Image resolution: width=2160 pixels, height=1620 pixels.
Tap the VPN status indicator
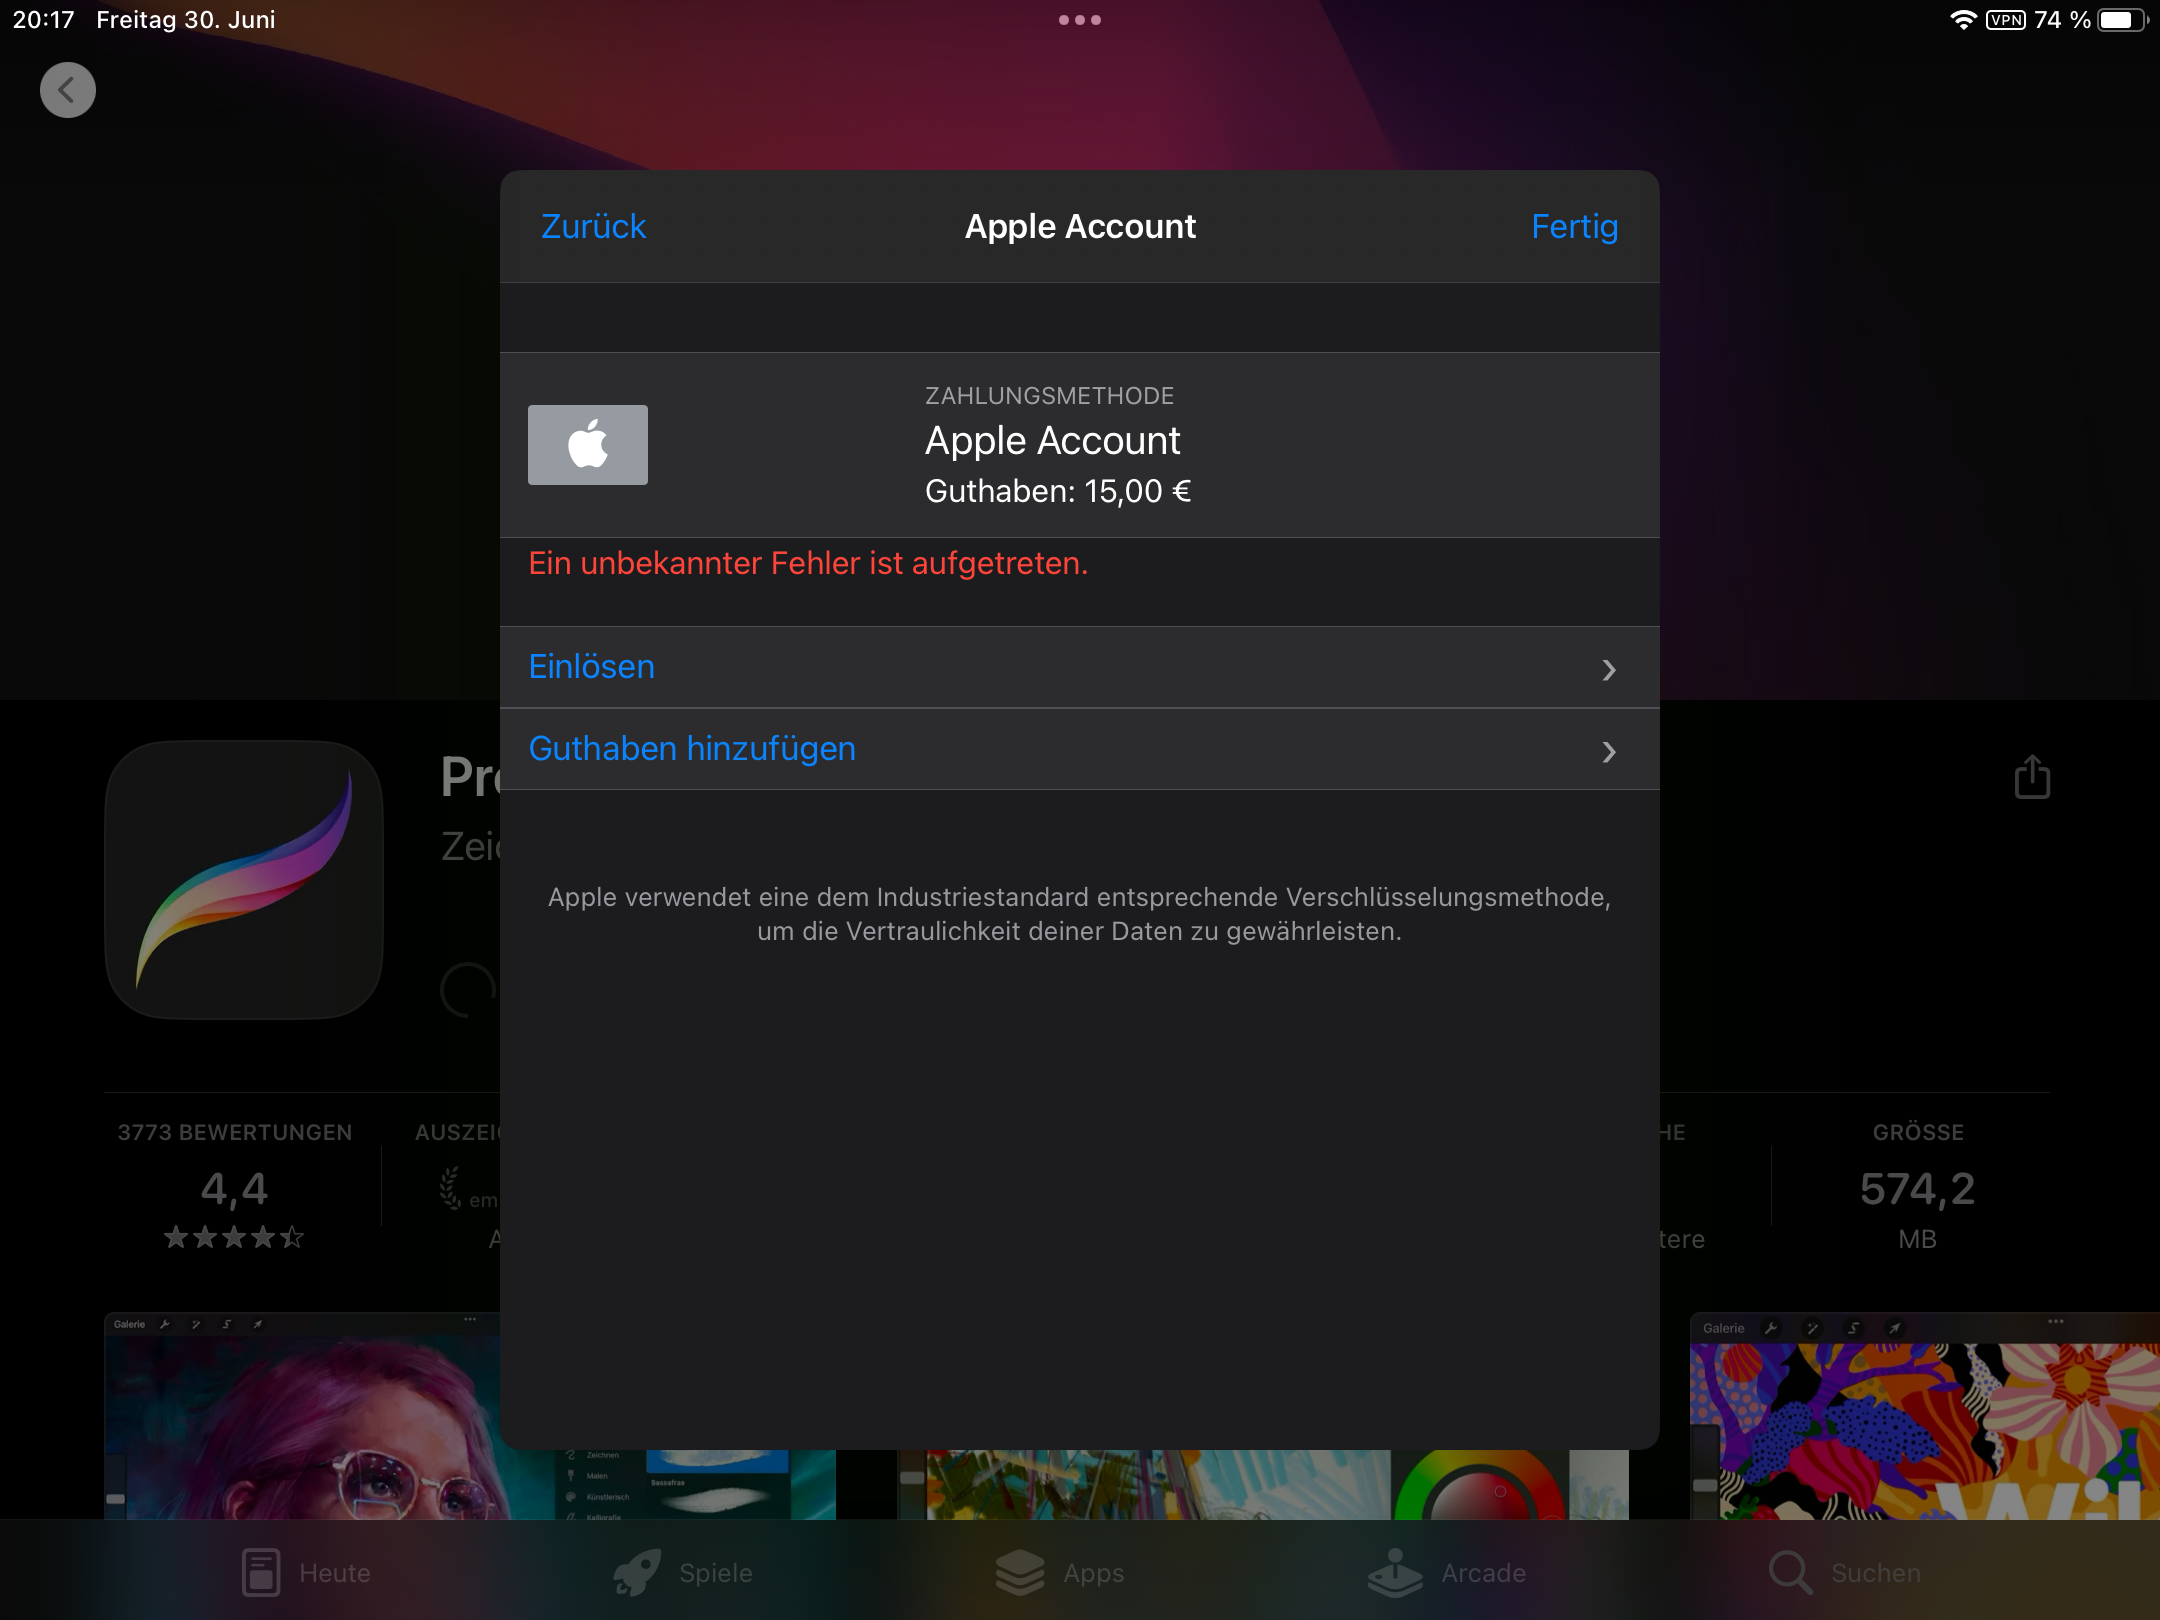[x=2006, y=20]
